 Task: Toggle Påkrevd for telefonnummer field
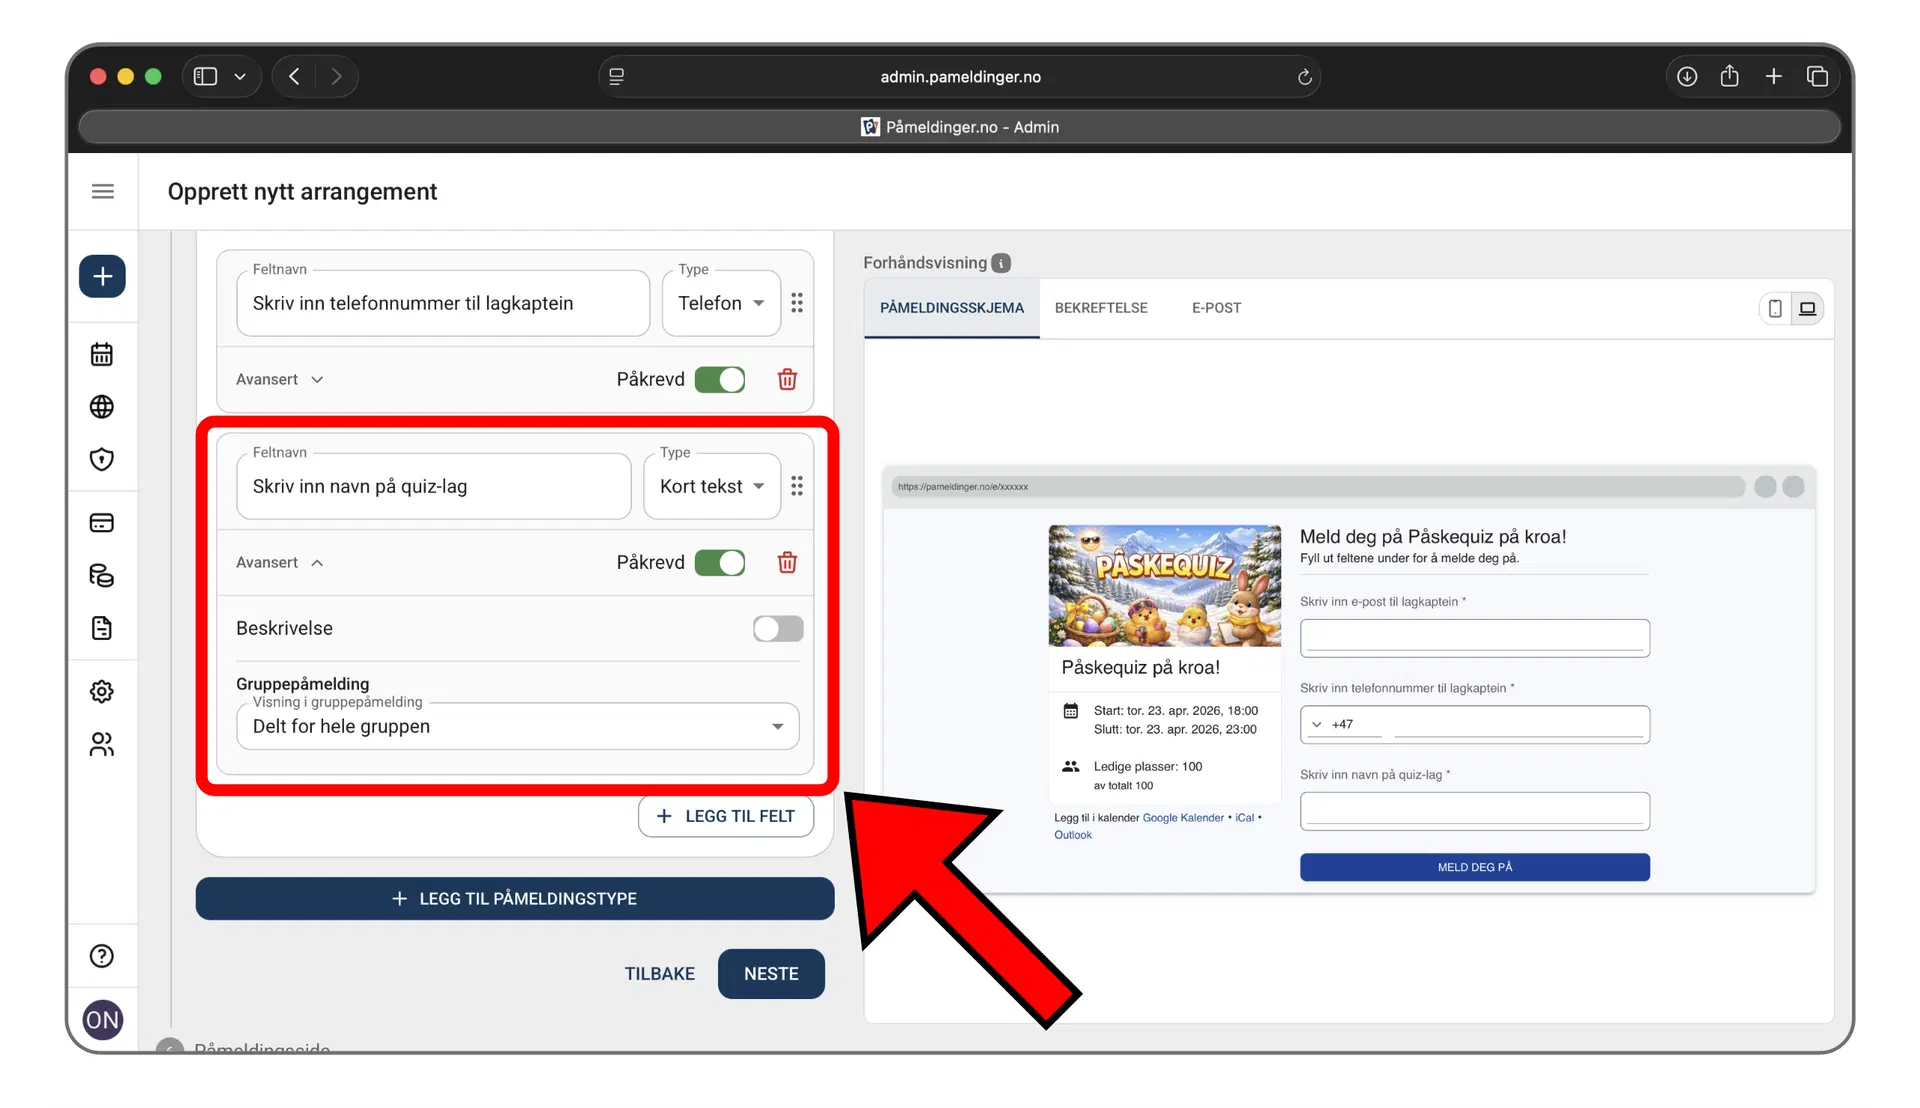click(720, 379)
